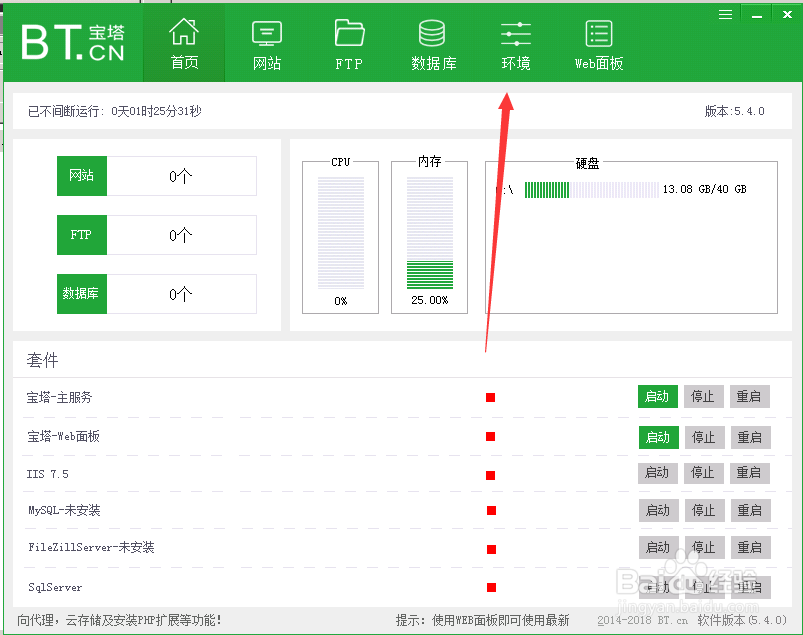Screen dimensions: 803x635
Task: Stop the 宝塔-主服务 service with 停止
Action: [x=704, y=396]
